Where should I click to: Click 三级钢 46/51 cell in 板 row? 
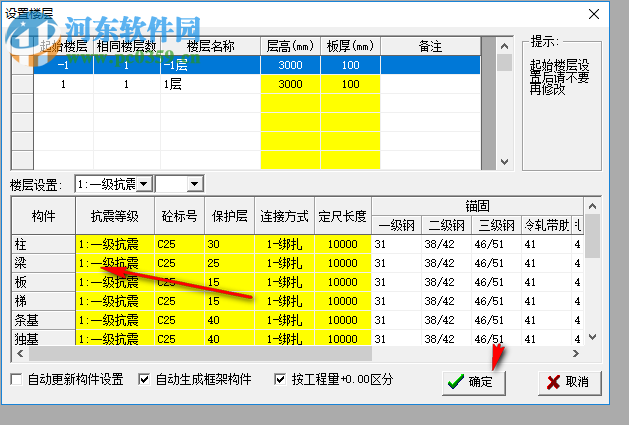click(x=496, y=282)
